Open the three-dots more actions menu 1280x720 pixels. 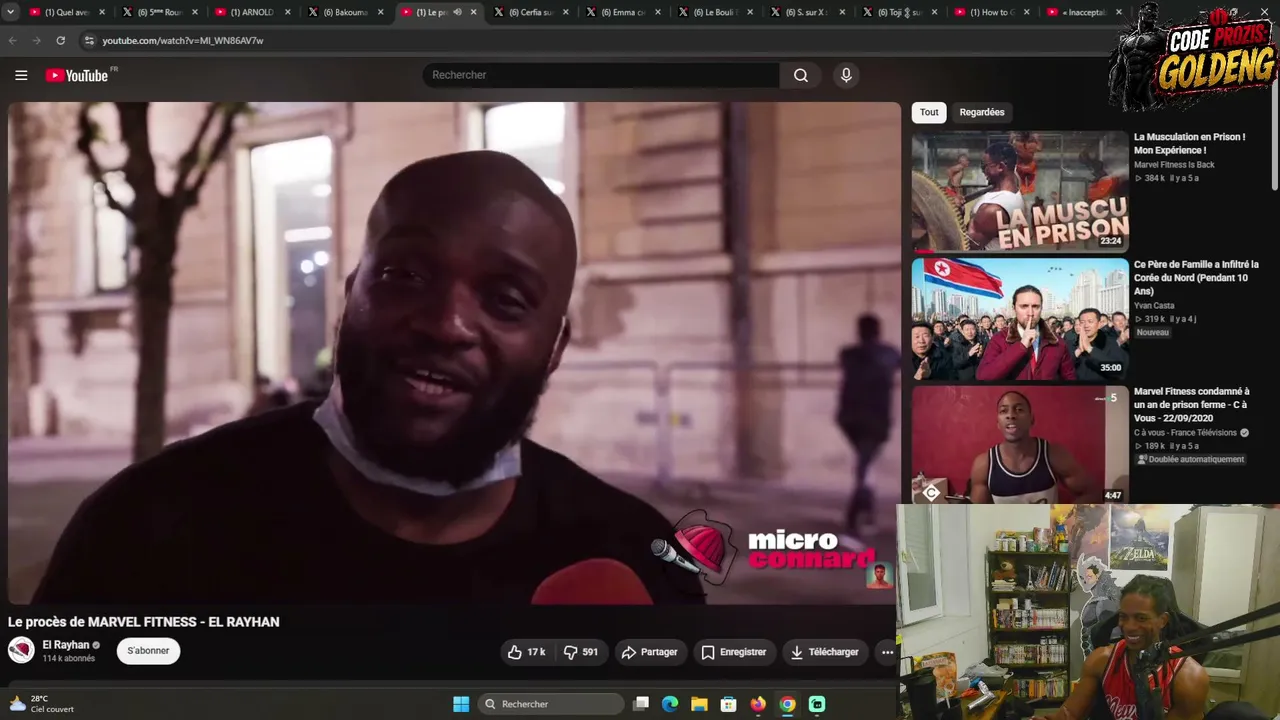point(887,652)
